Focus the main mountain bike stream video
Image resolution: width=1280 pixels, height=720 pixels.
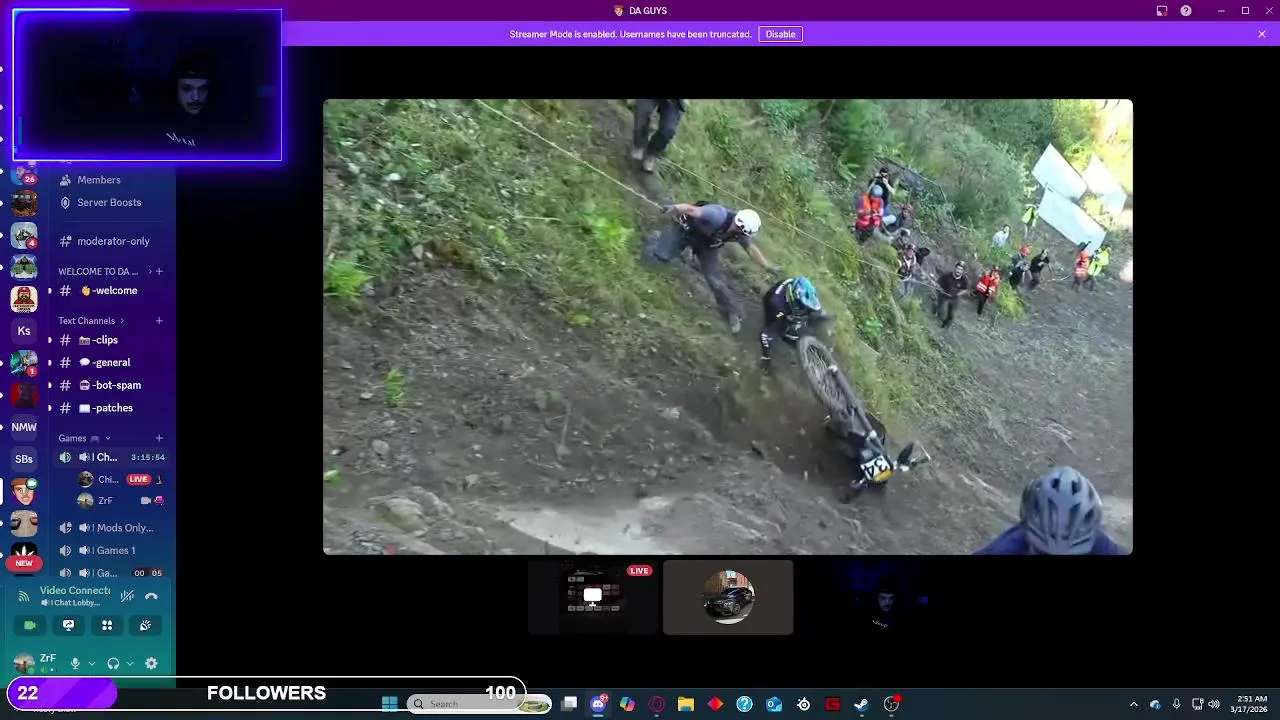tap(728, 327)
